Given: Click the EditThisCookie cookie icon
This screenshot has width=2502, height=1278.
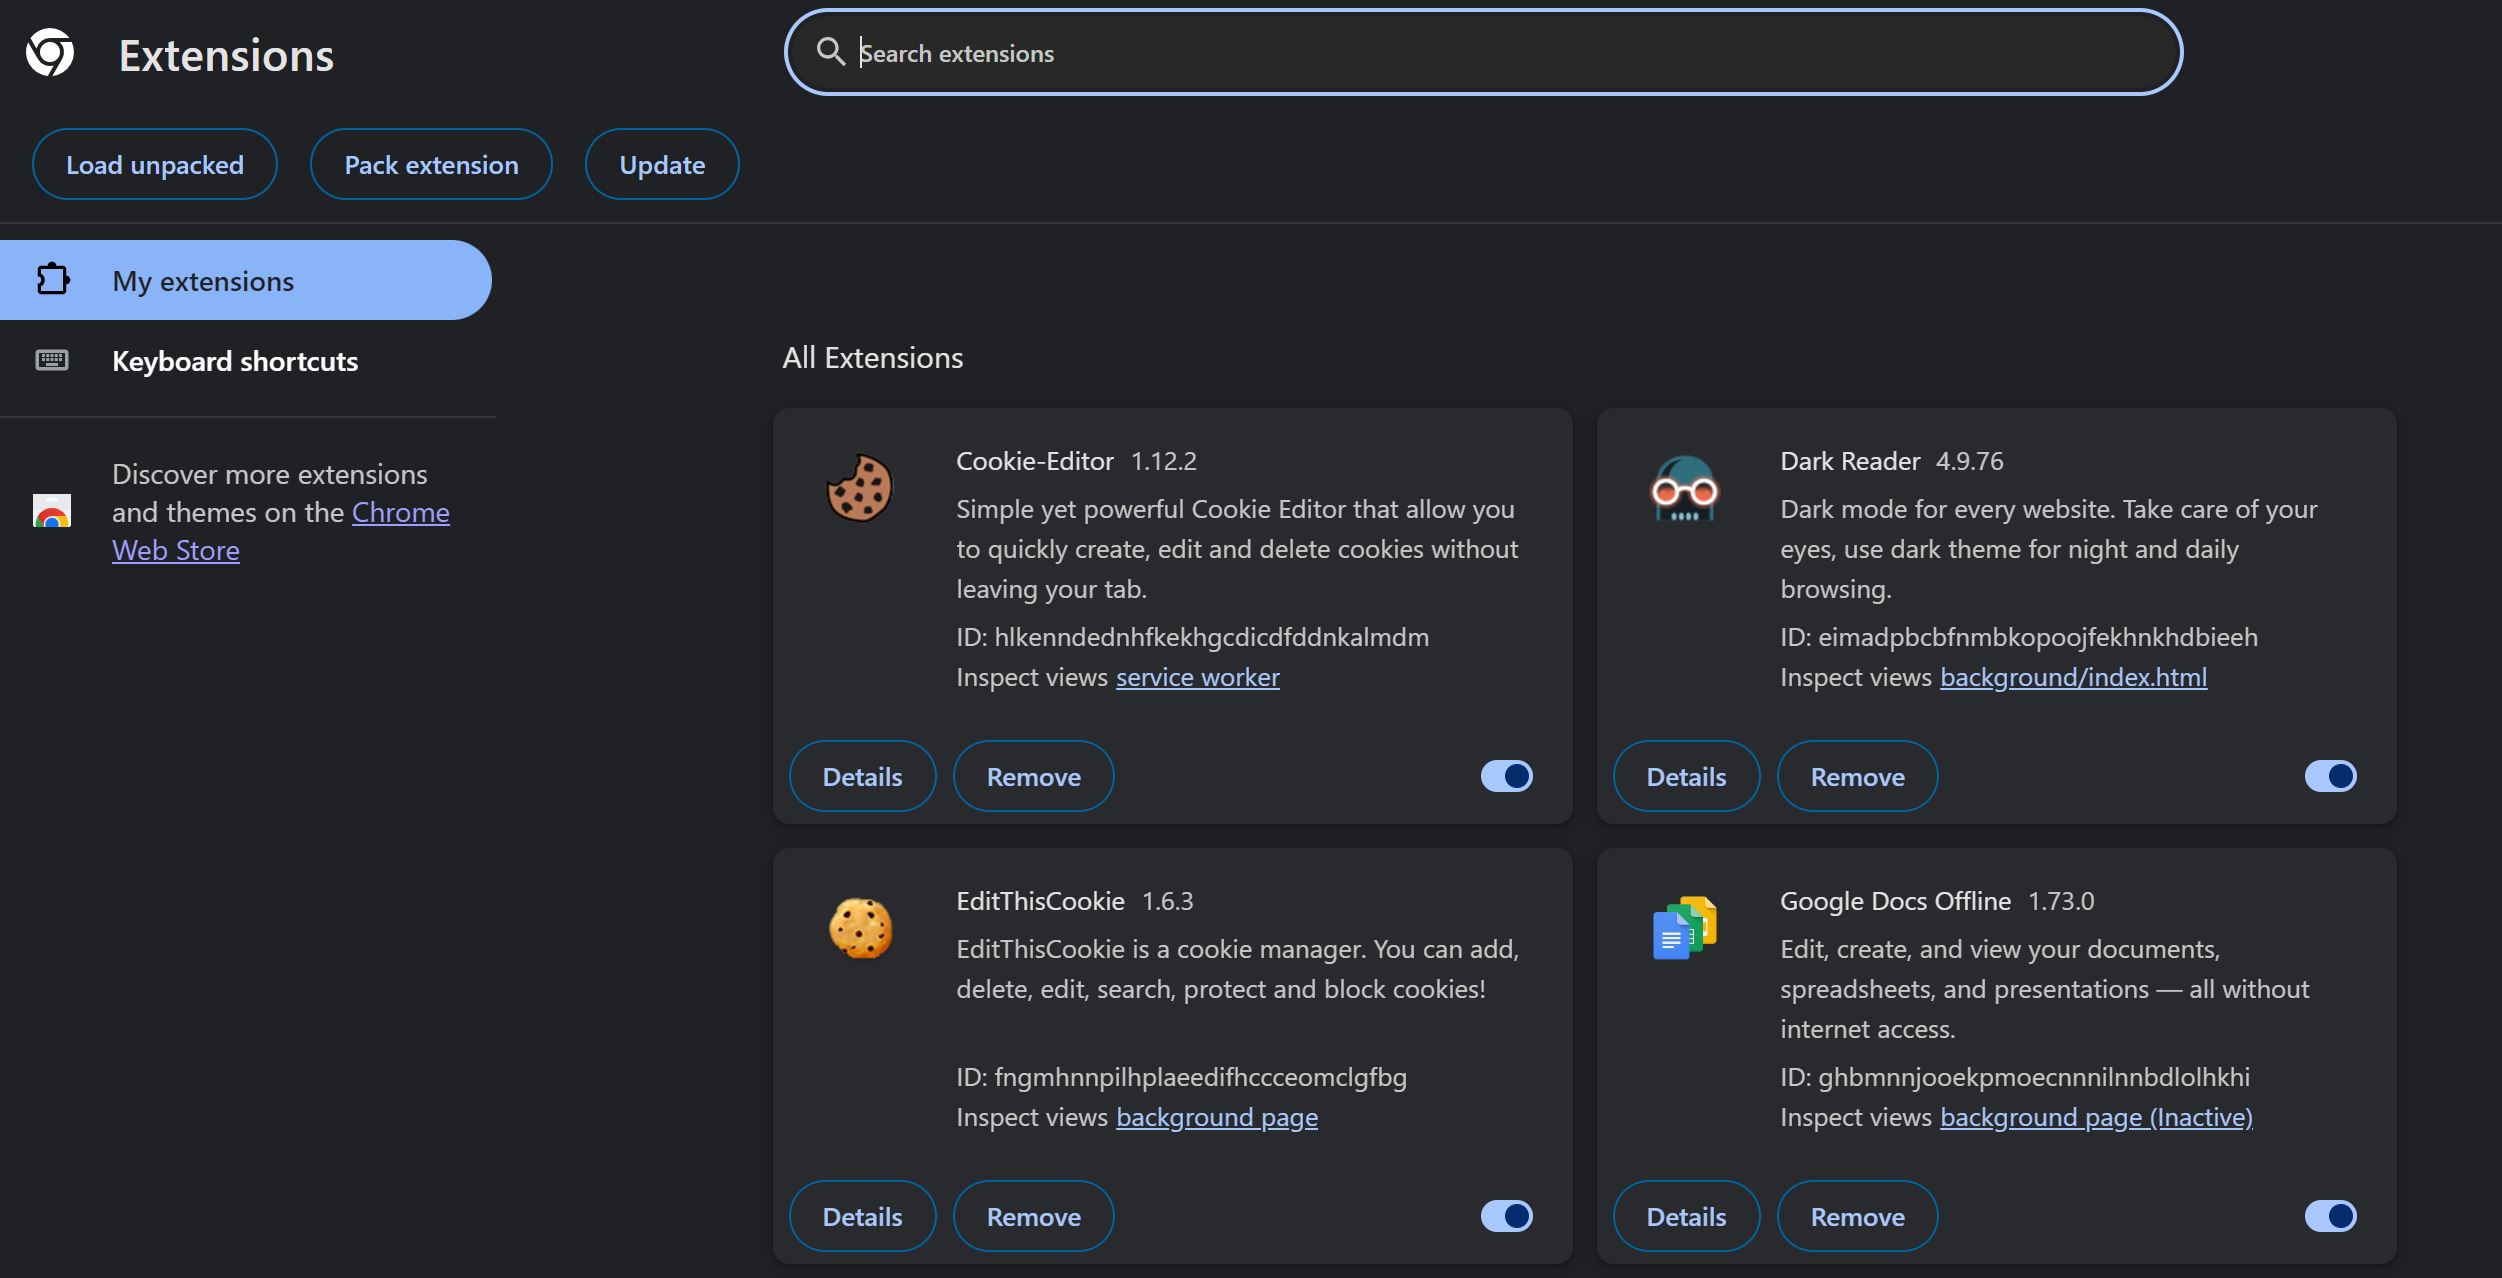Looking at the screenshot, I should pos(860,928).
